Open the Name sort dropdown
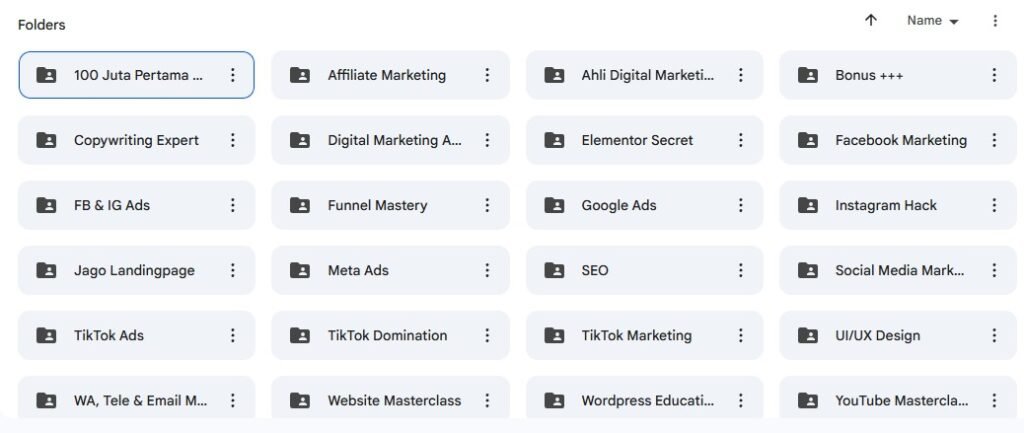This screenshot has width=1024, height=433. click(x=932, y=21)
